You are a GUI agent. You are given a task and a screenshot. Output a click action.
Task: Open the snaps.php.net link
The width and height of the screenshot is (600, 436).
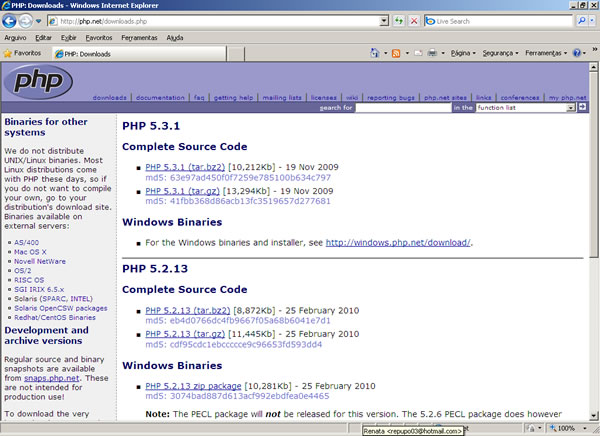pos(52,378)
